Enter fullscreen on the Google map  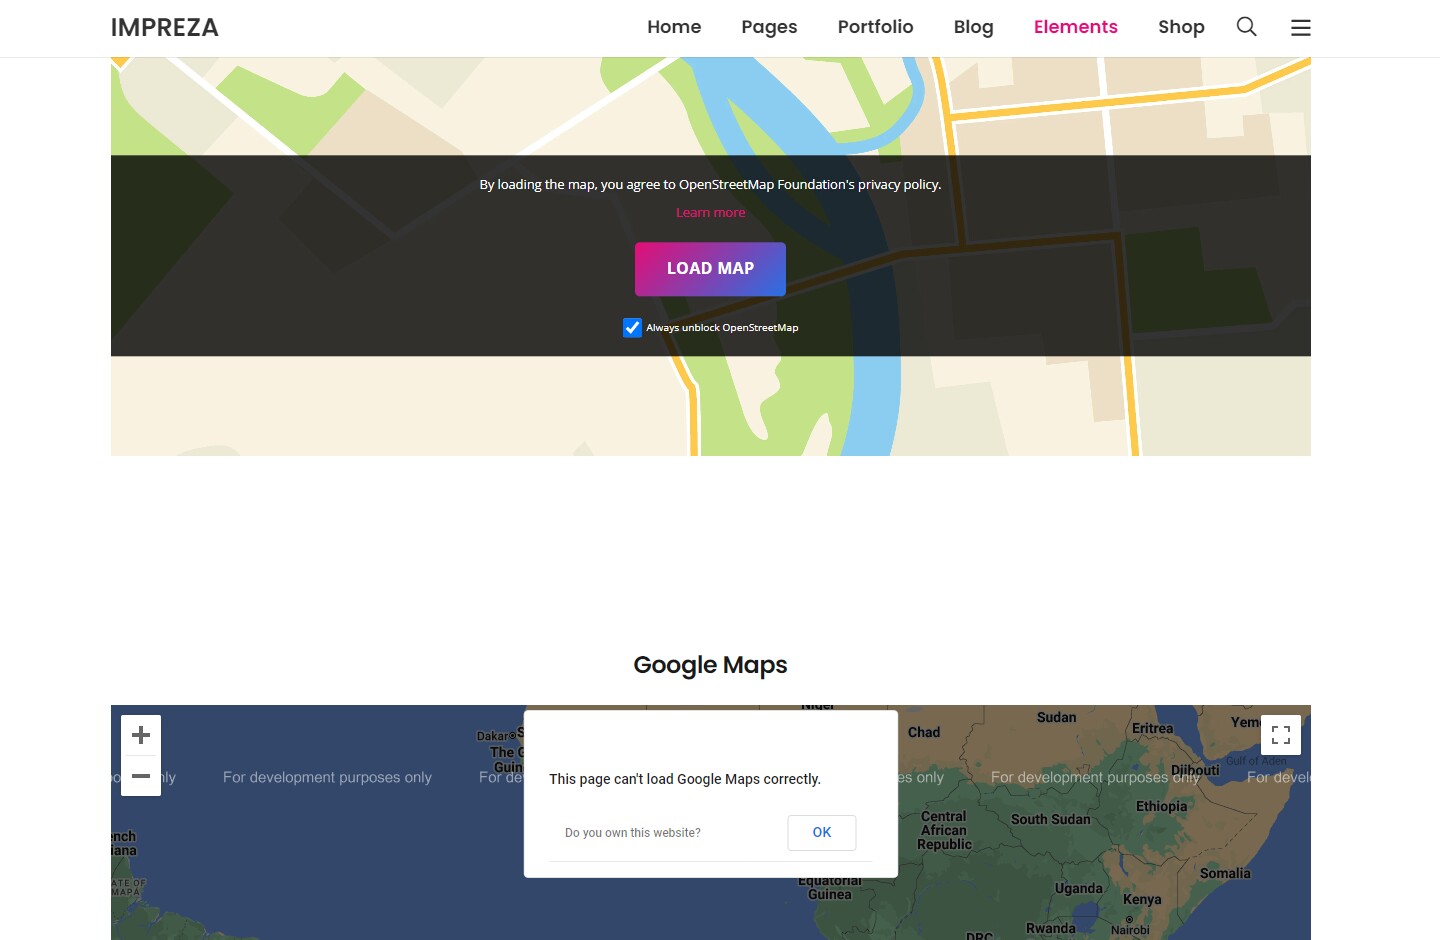(x=1281, y=734)
